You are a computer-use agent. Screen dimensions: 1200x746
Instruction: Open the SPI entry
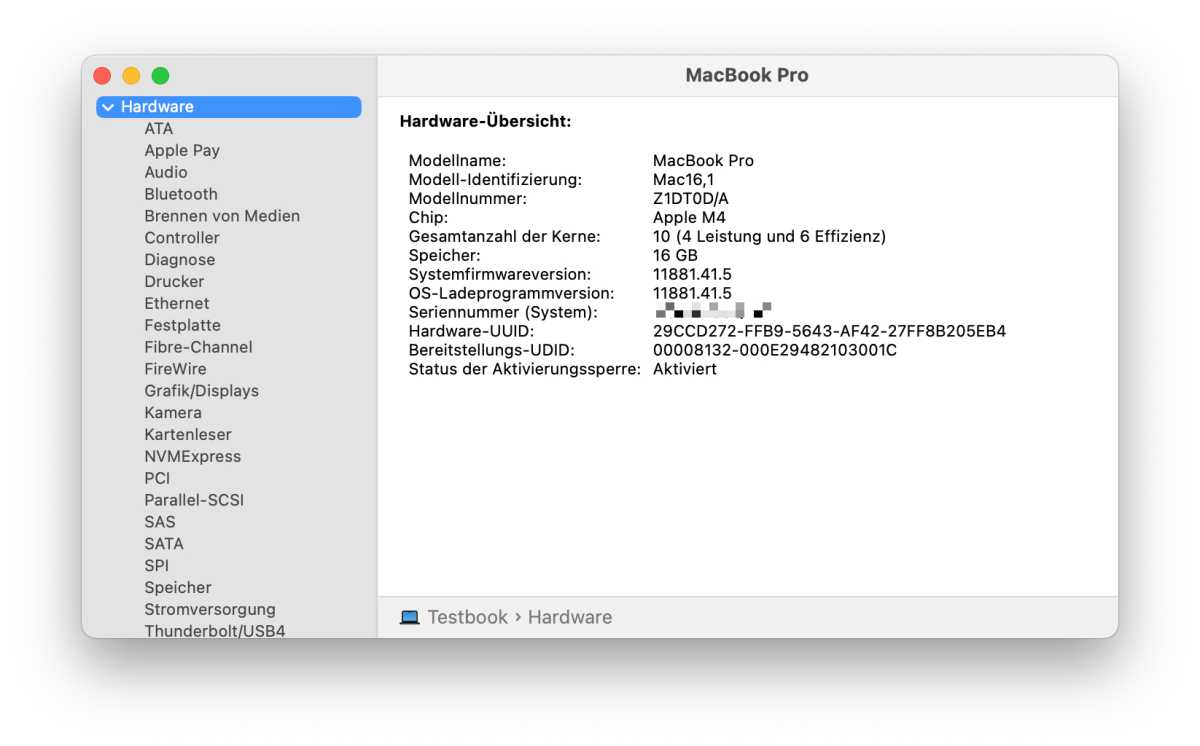pyautogui.click(x=157, y=566)
